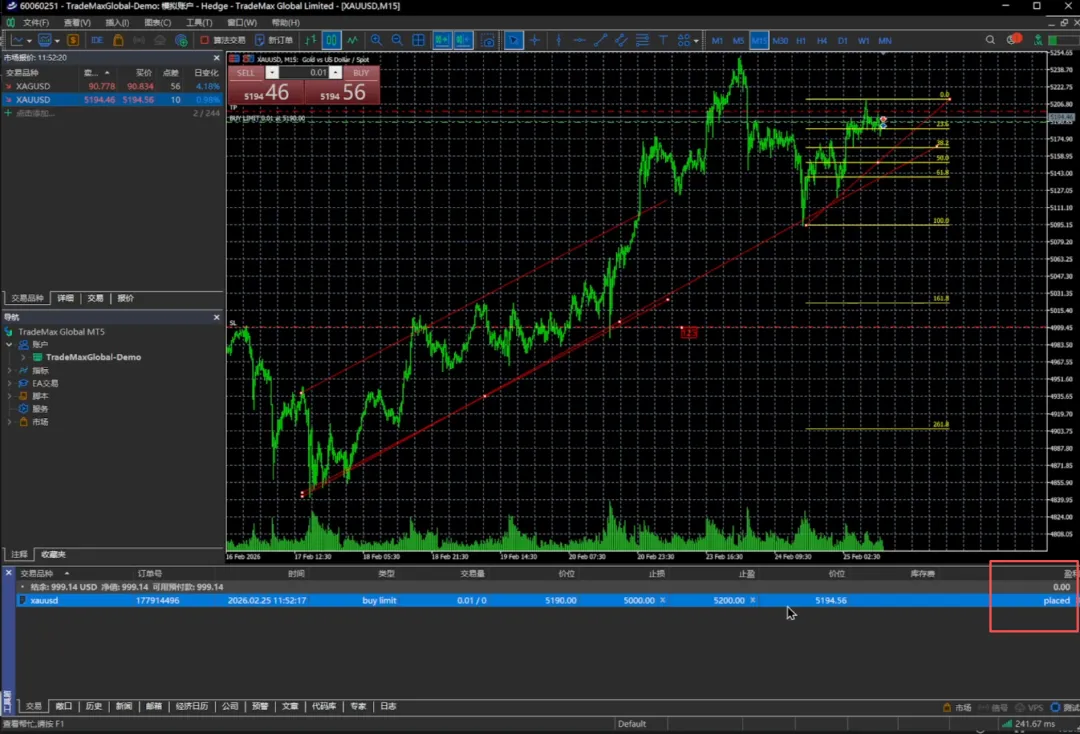The height and width of the screenshot is (734, 1080).
Task: Select the text label tool
Action: [663, 41]
